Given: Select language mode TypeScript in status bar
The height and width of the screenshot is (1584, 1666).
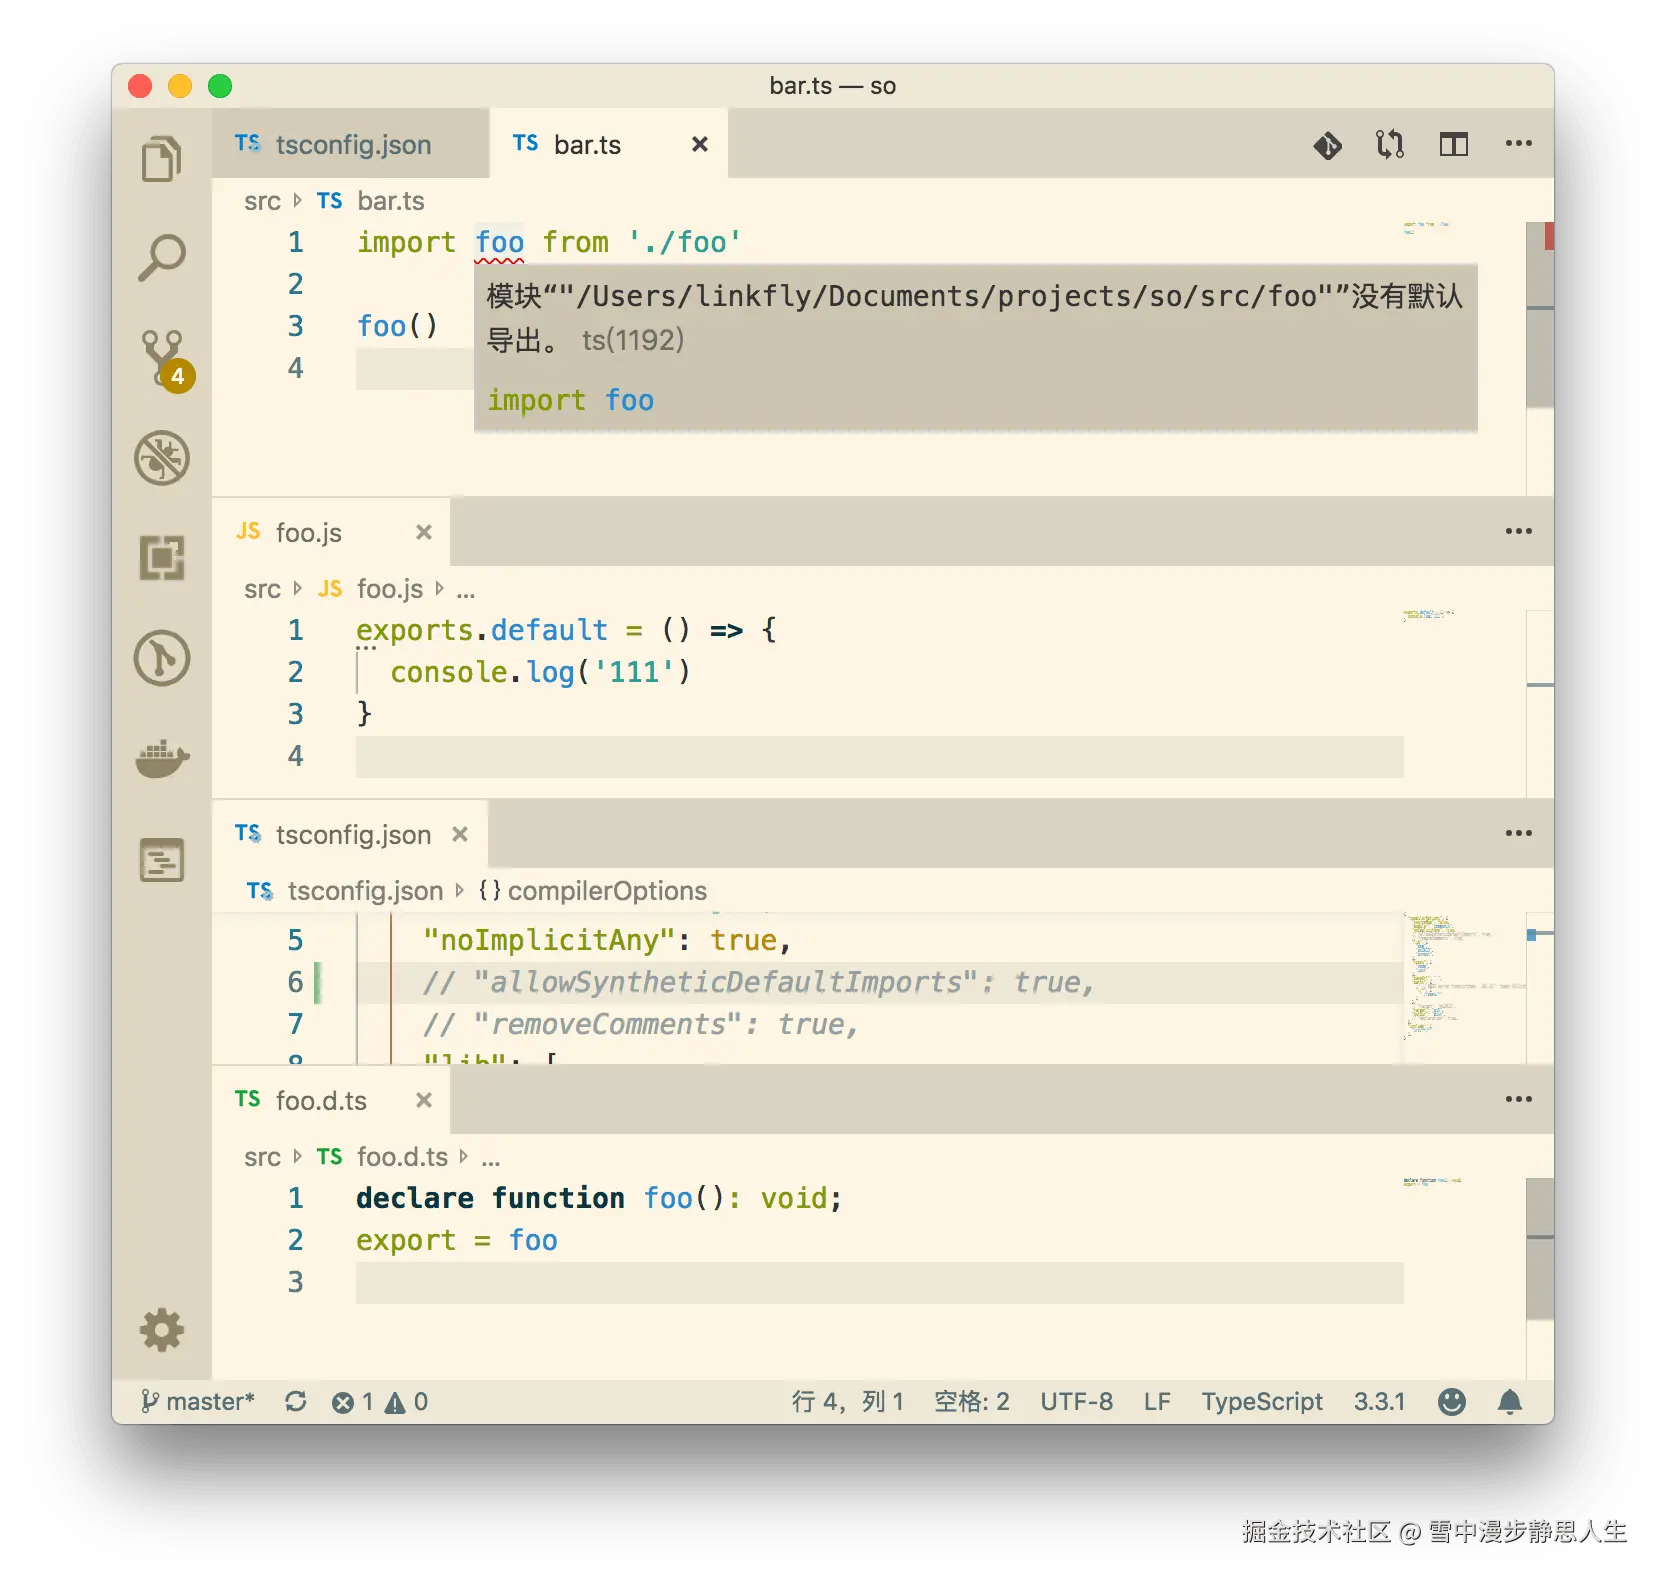Looking at the screenshot, I should [x=1262, y=1402].
